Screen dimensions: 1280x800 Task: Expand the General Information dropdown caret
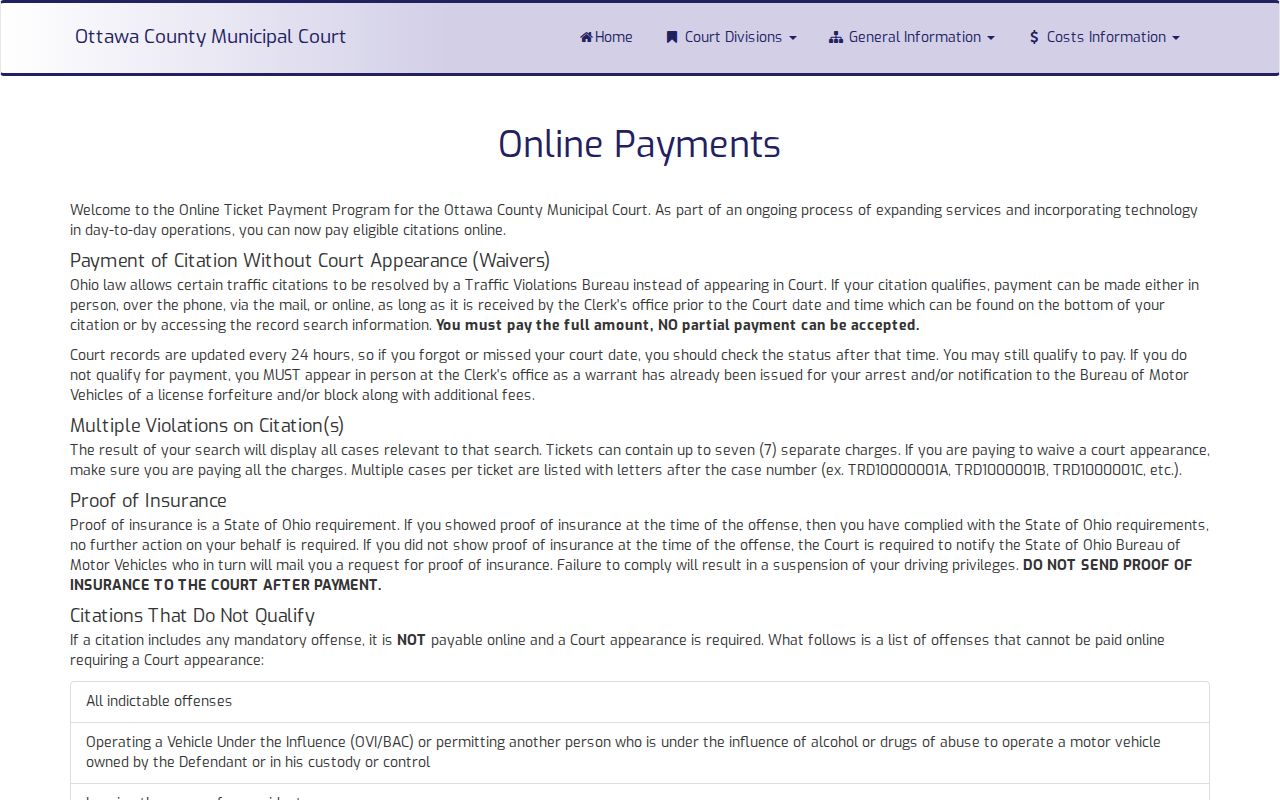[x=991, y=38]
